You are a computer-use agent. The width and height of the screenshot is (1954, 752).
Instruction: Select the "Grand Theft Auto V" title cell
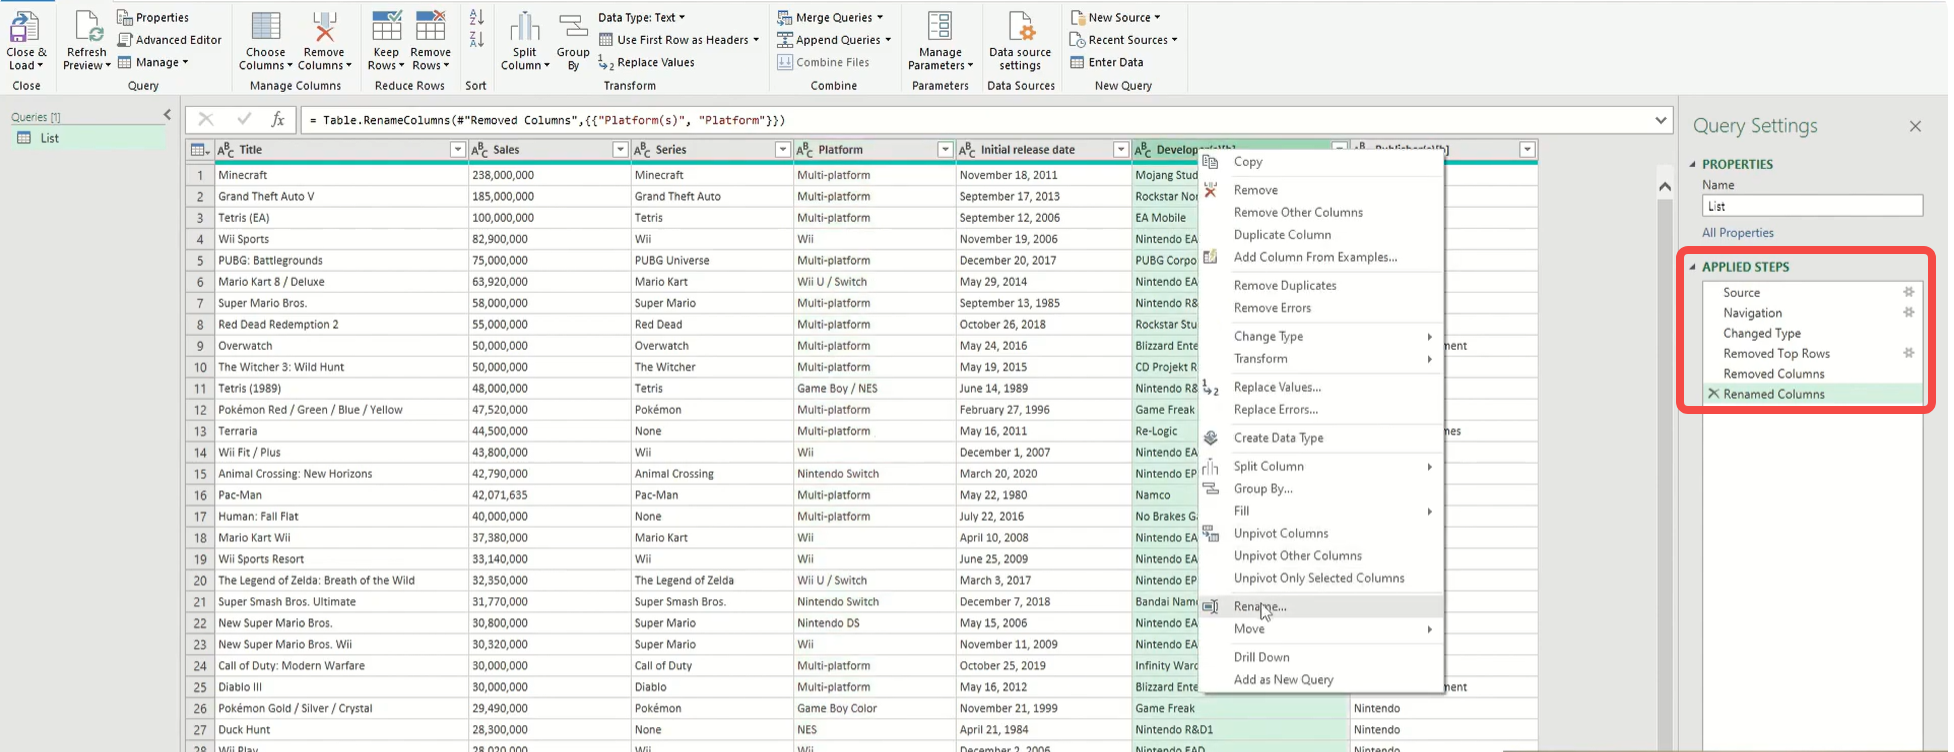coord(340,196)
